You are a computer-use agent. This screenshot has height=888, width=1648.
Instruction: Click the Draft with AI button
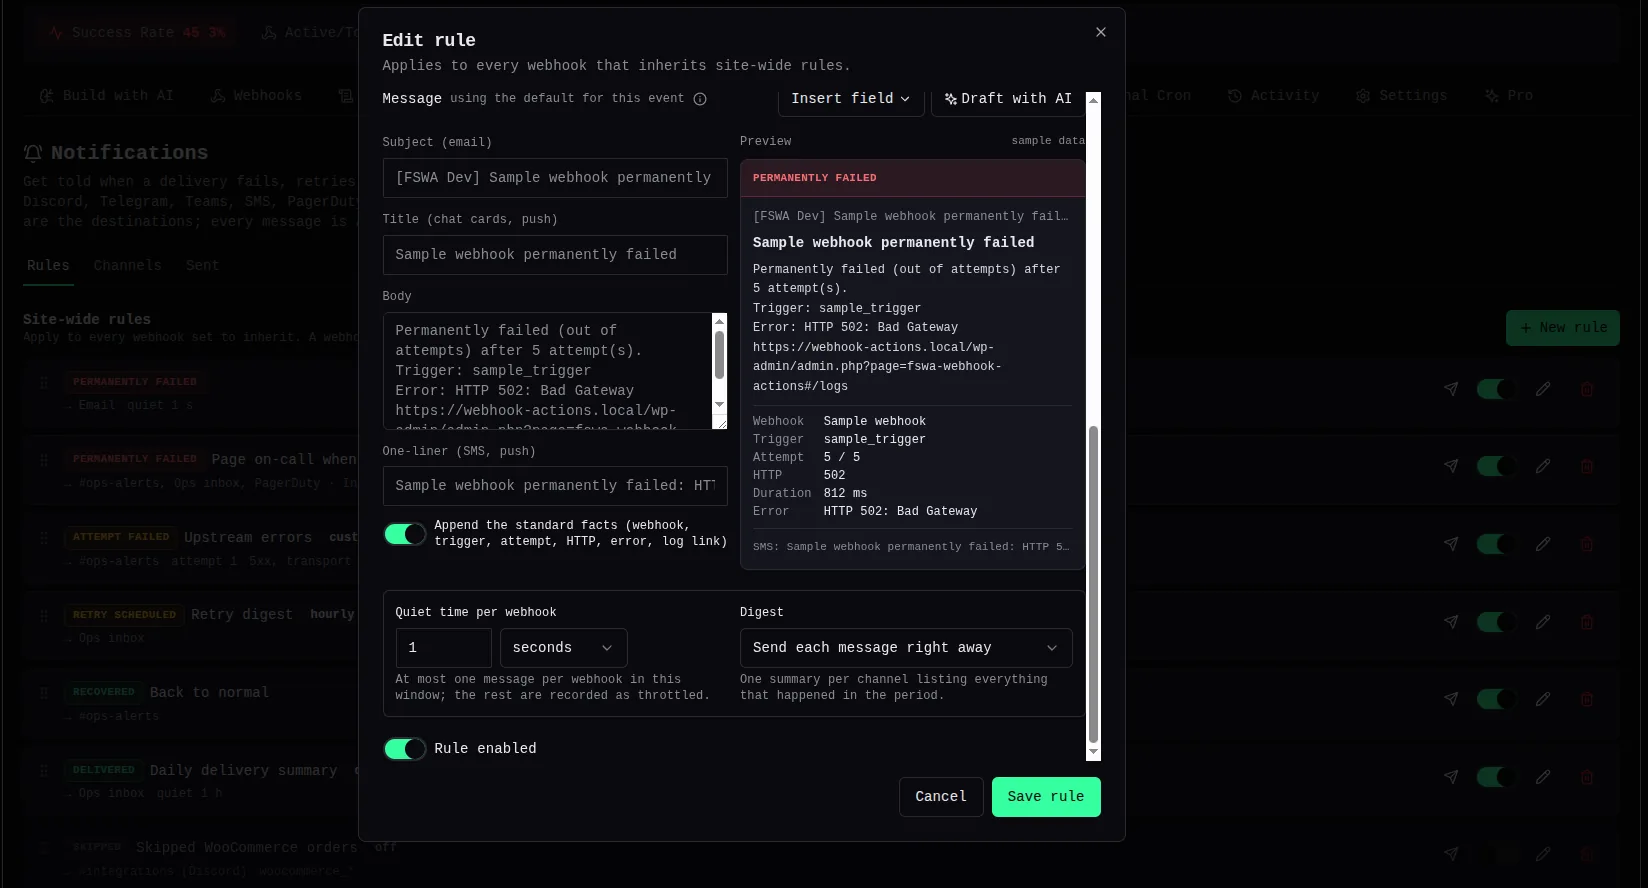(x=1008, y=99)
